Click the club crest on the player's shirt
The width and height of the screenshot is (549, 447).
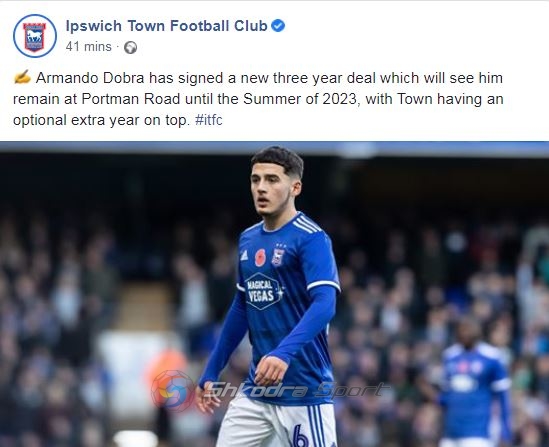278,257
